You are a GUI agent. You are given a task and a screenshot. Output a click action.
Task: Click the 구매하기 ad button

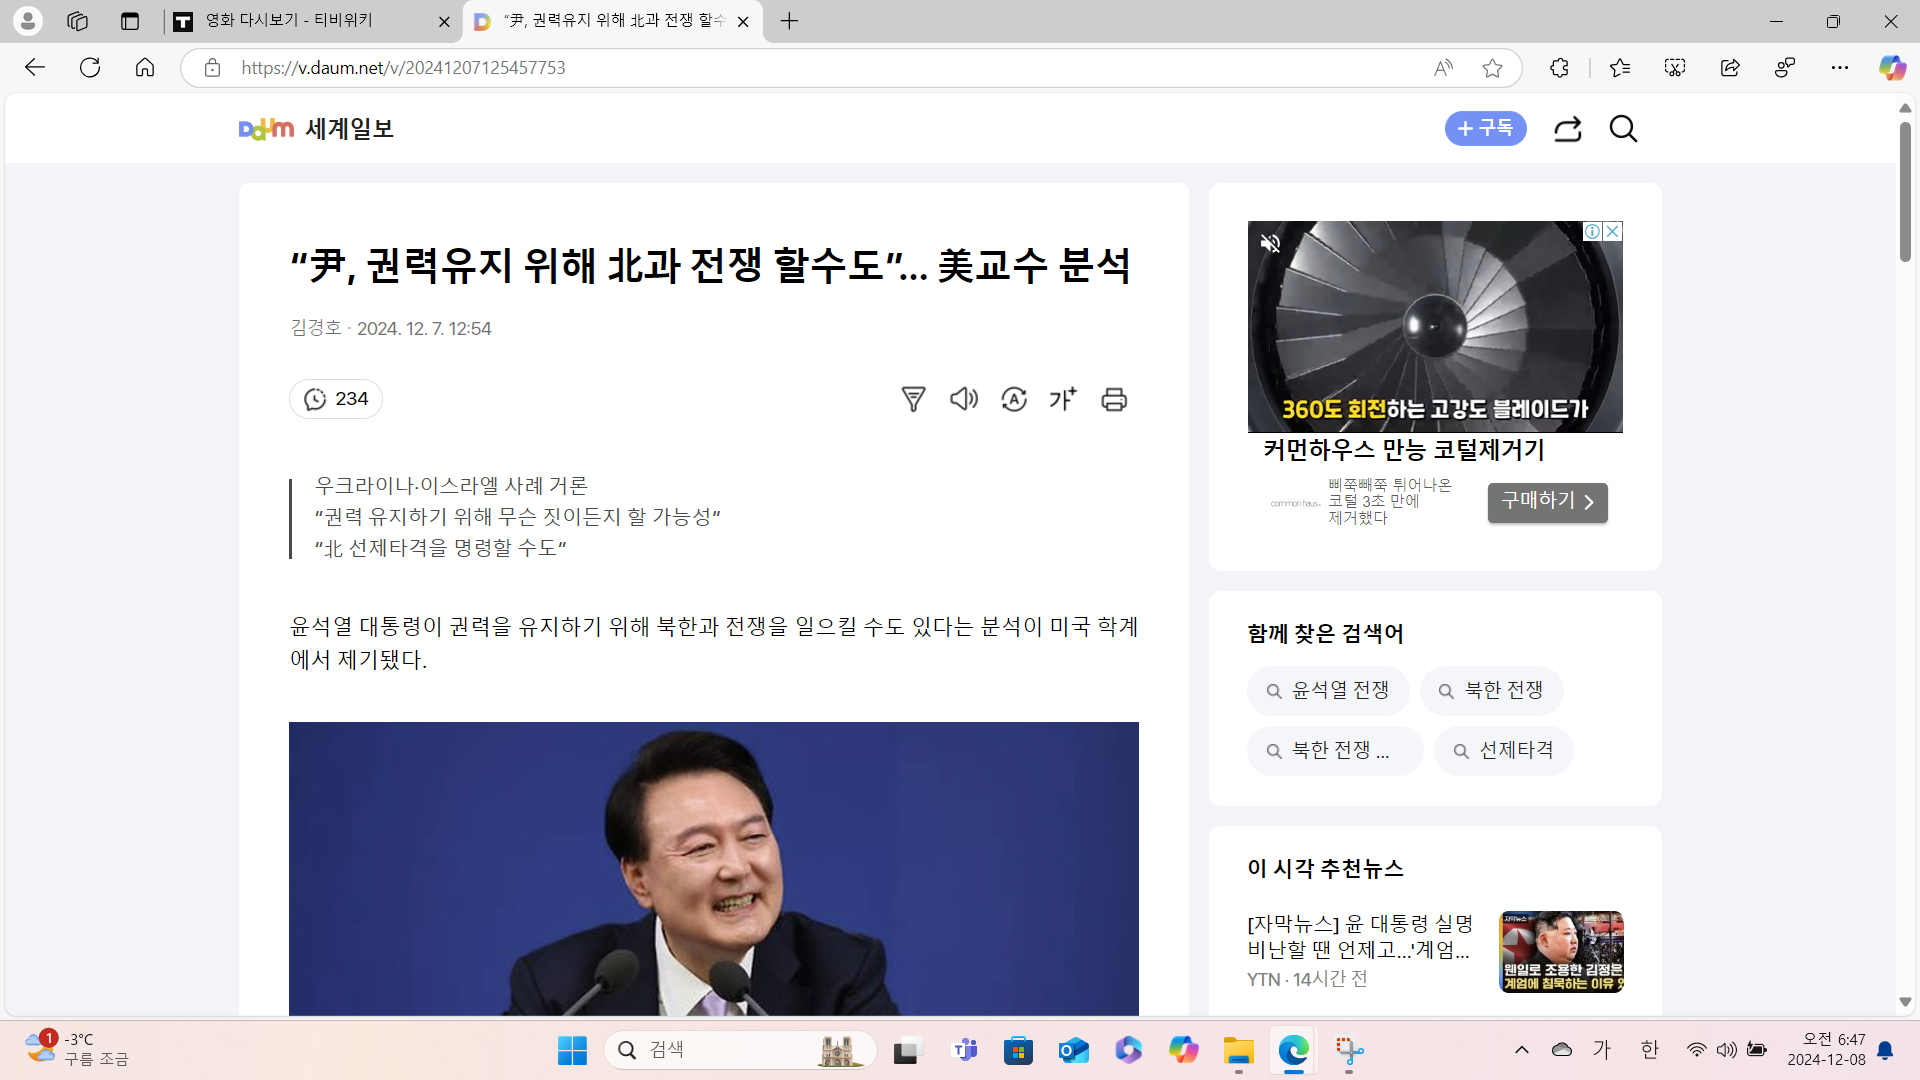(1547, 502)
